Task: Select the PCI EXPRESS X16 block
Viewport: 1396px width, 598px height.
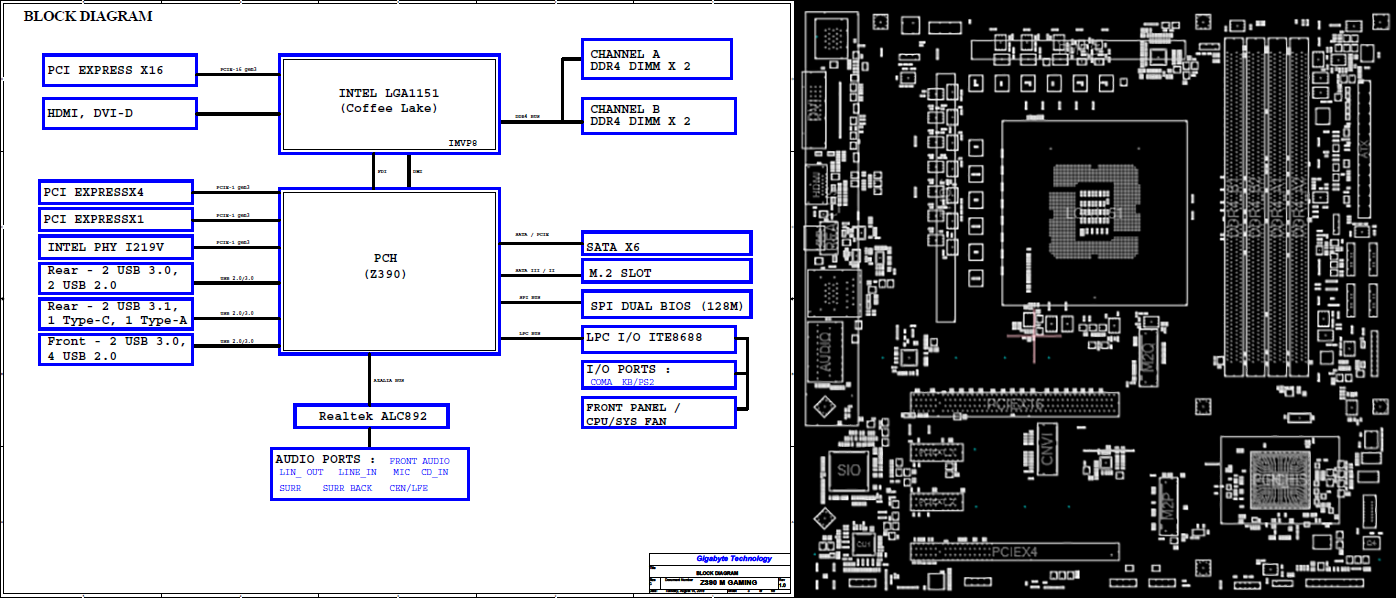Action: pyautogui.click(x=120, y=70)
